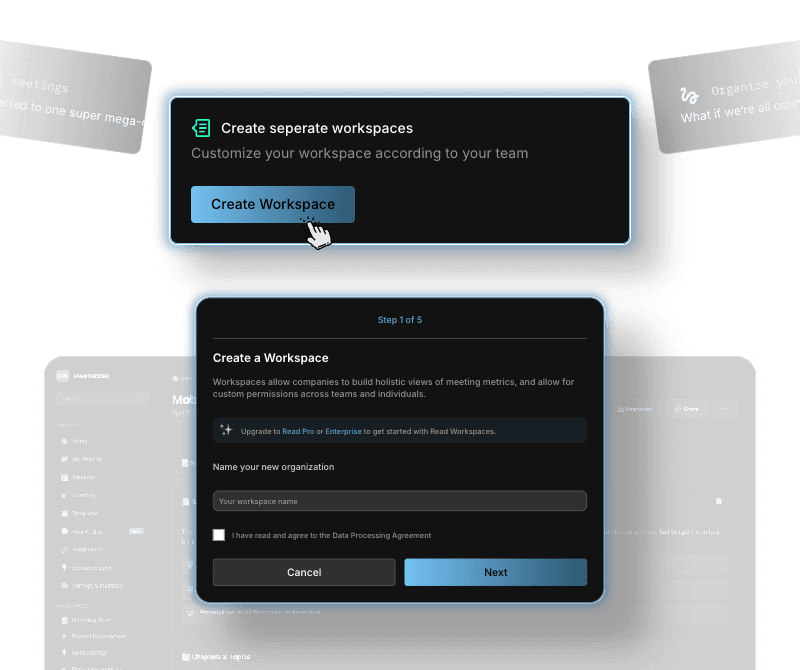Open the Enterprise upgrade link
The image size is (800, 670).
click(343, 431)
